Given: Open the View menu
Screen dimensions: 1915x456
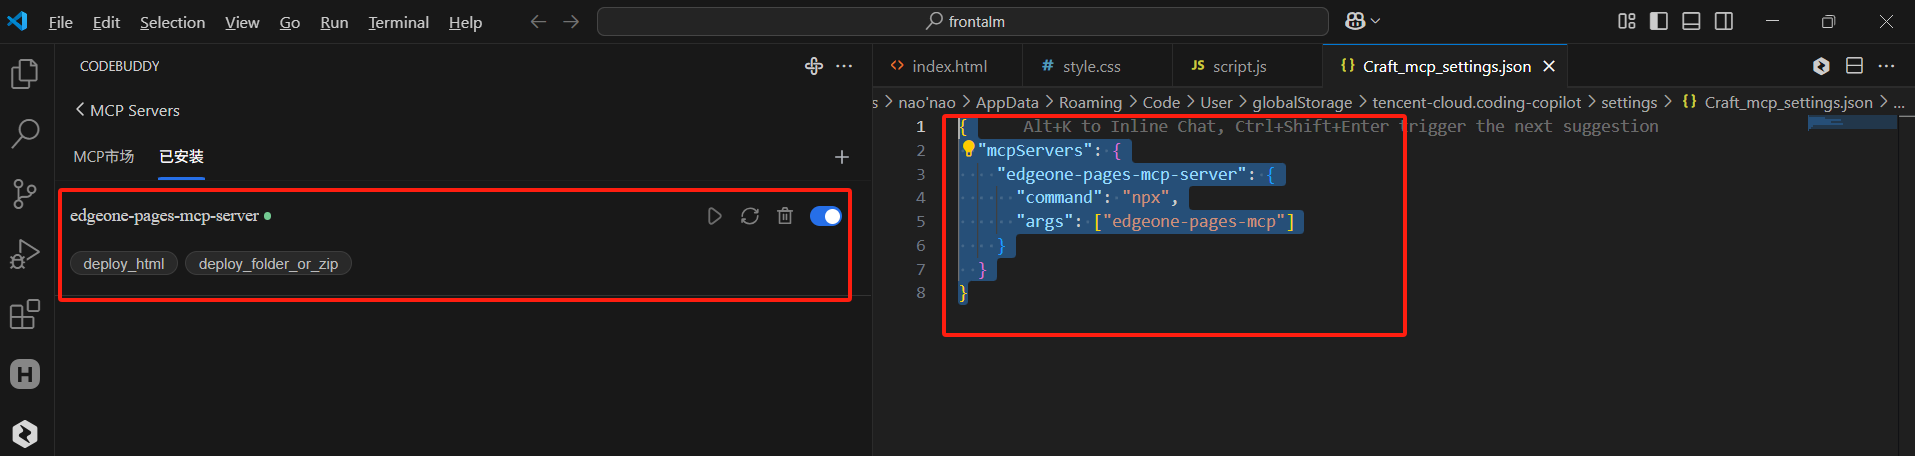Looking at the screenshot, I should tap(242, 22).
